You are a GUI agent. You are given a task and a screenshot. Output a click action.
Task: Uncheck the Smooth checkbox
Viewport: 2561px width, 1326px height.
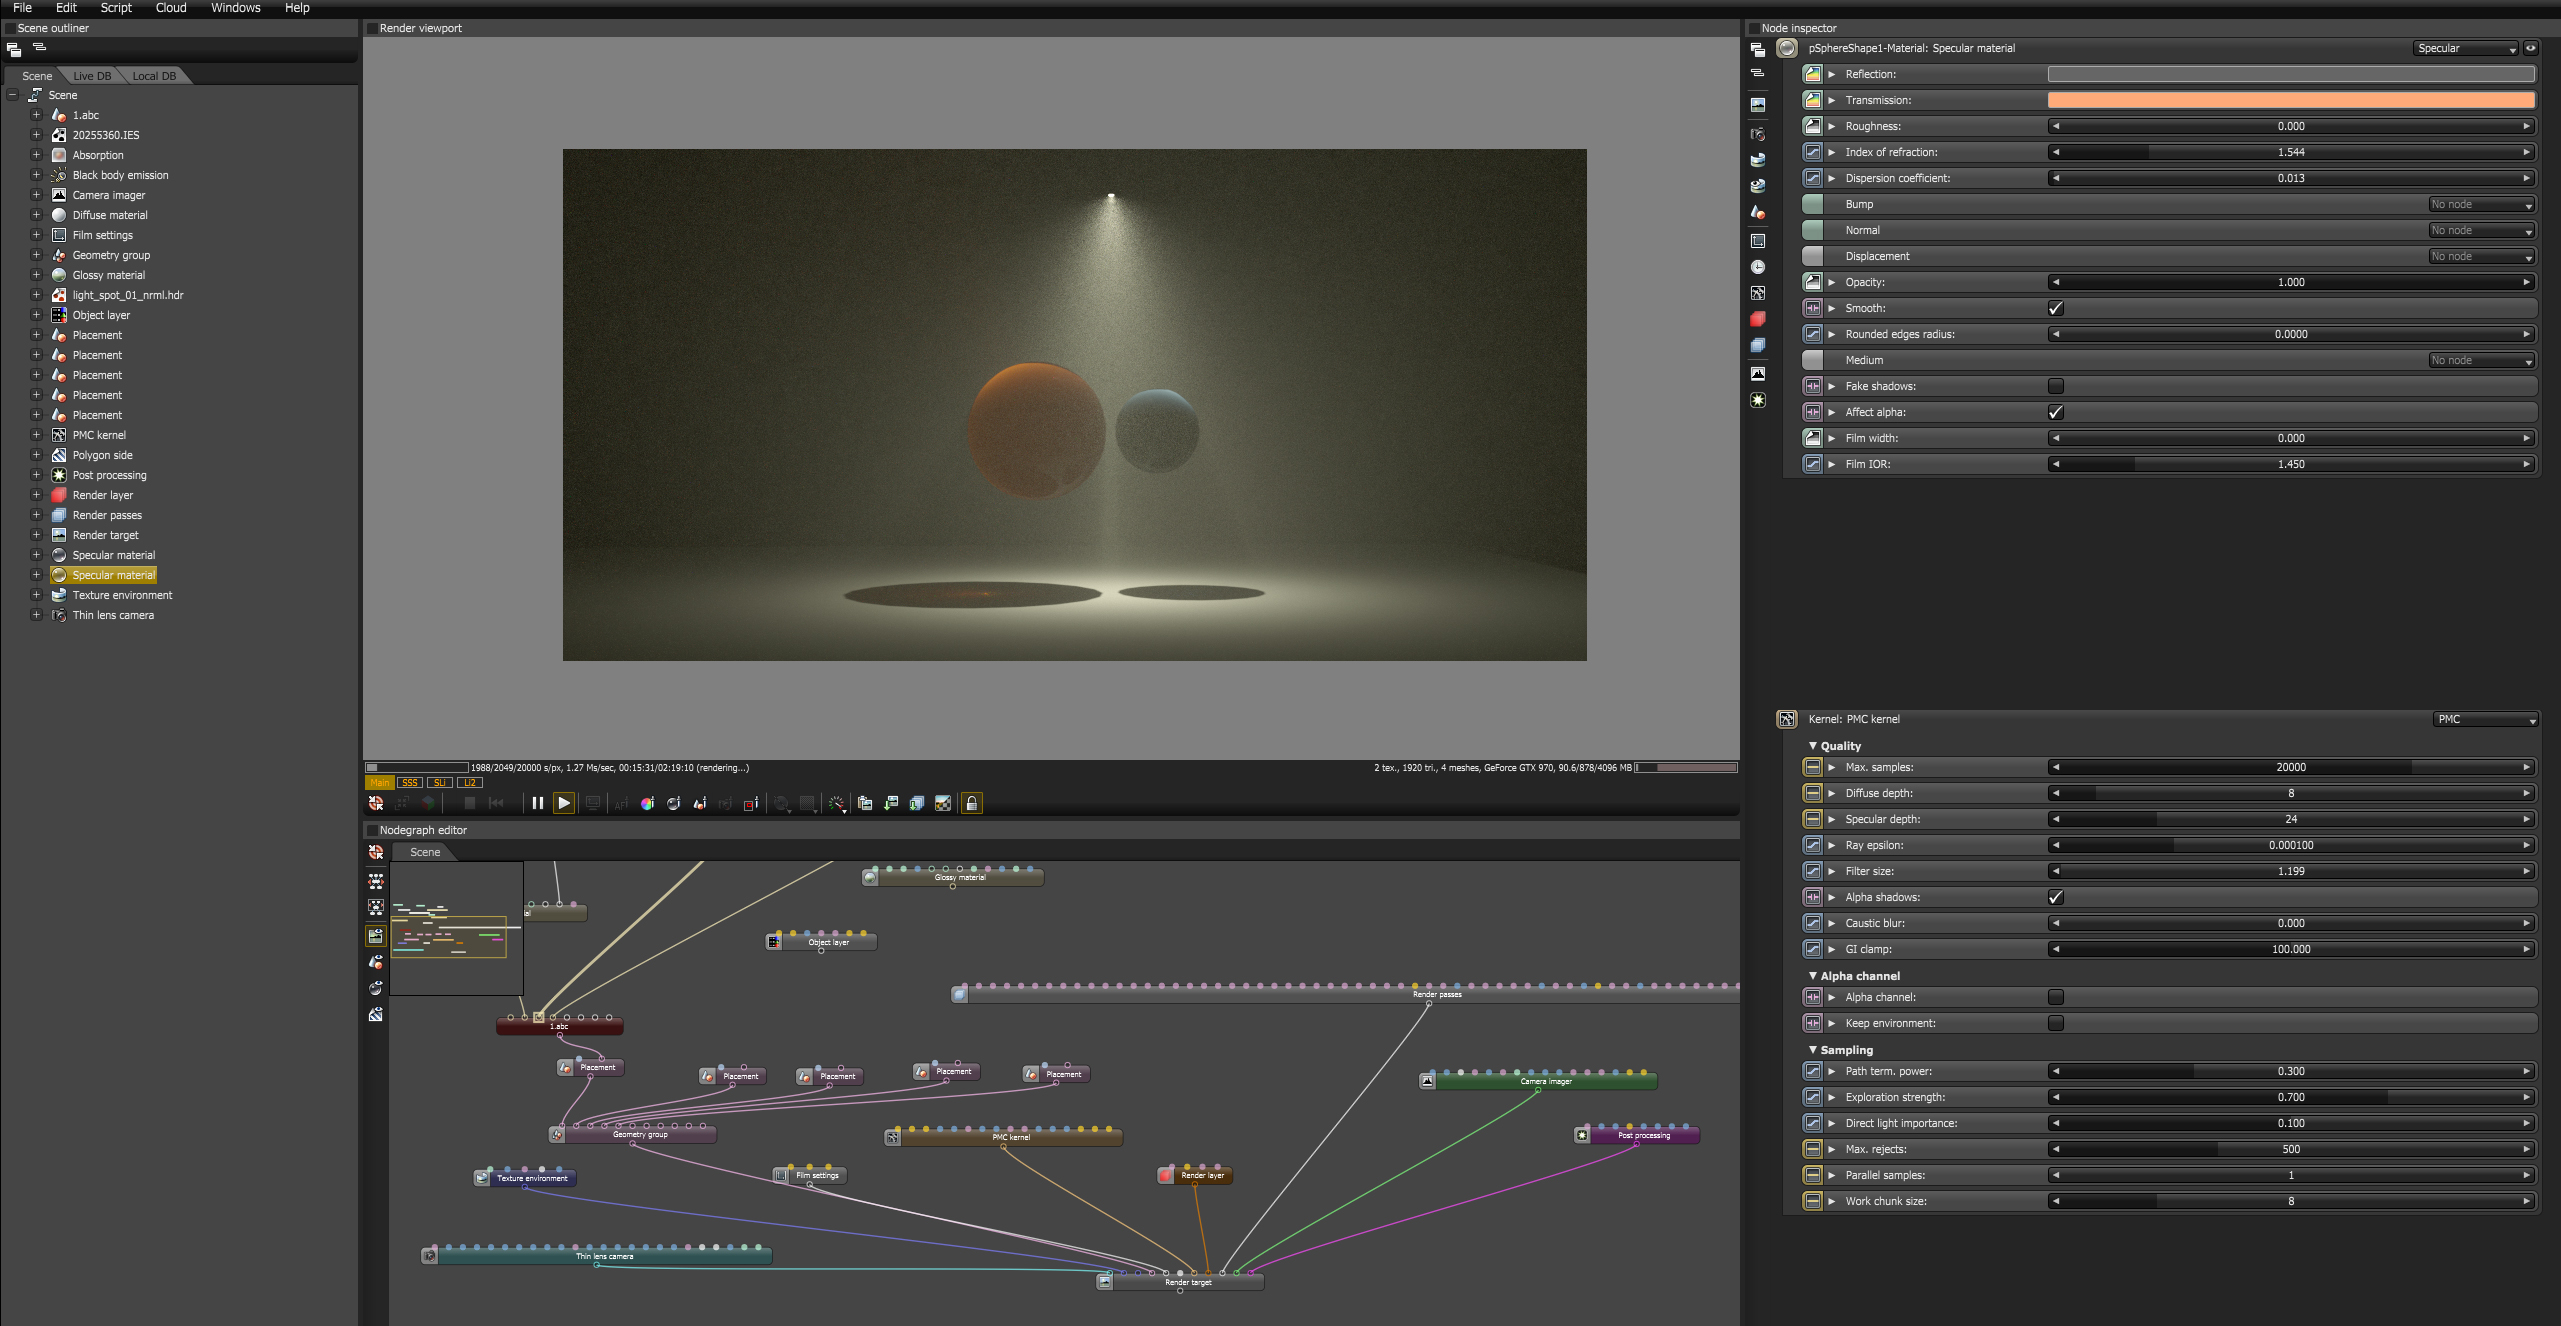2056,308
